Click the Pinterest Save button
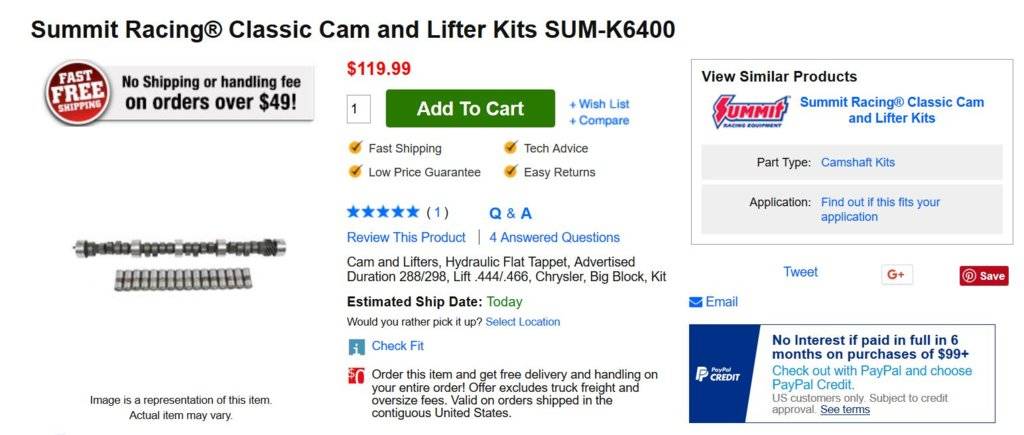1024x435 pixels. coord(983,276)
